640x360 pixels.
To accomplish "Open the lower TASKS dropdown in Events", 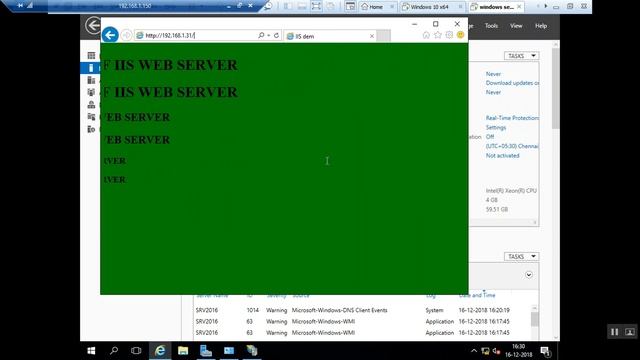I will 521,256.
